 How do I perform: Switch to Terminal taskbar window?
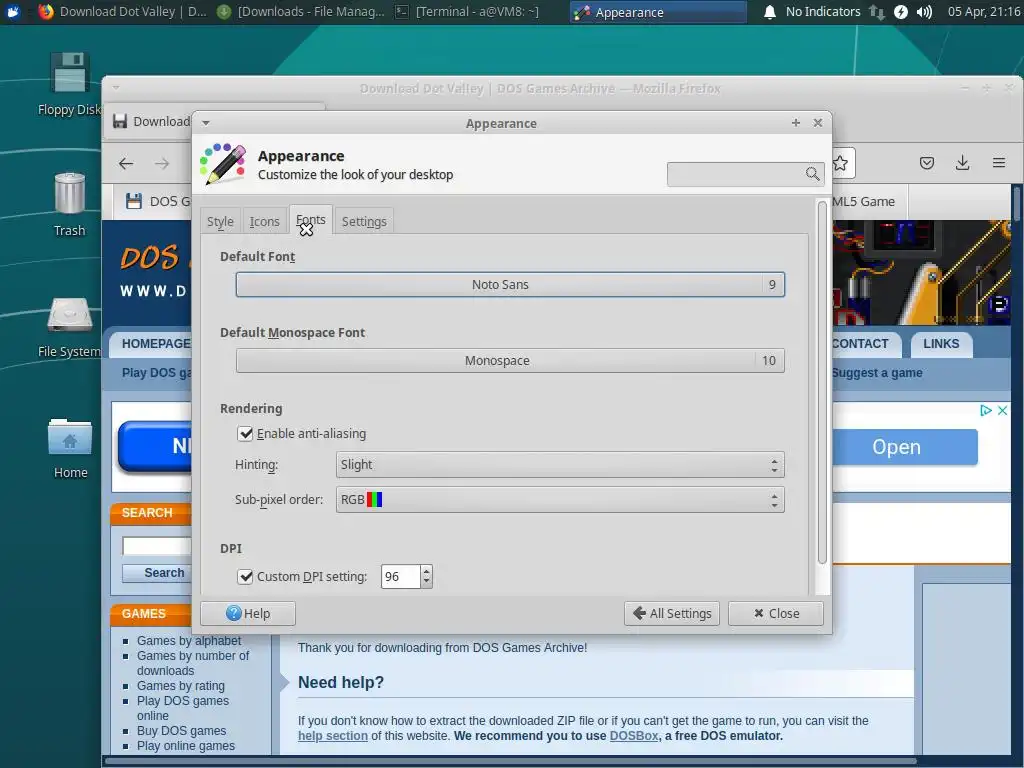468,12
